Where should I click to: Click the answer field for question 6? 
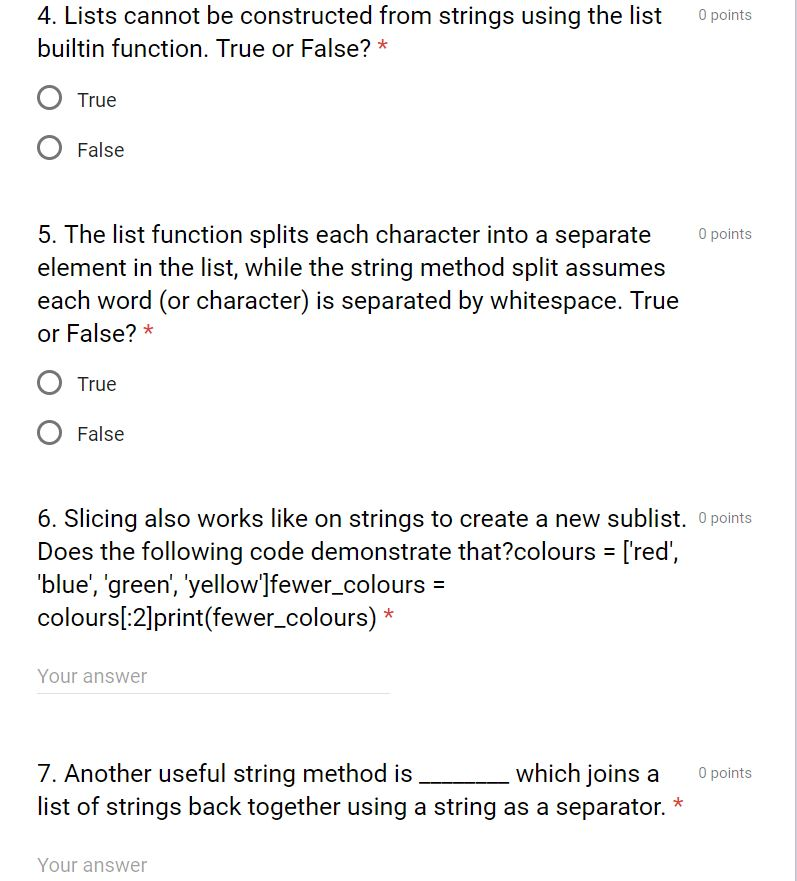tap(213, 676)
